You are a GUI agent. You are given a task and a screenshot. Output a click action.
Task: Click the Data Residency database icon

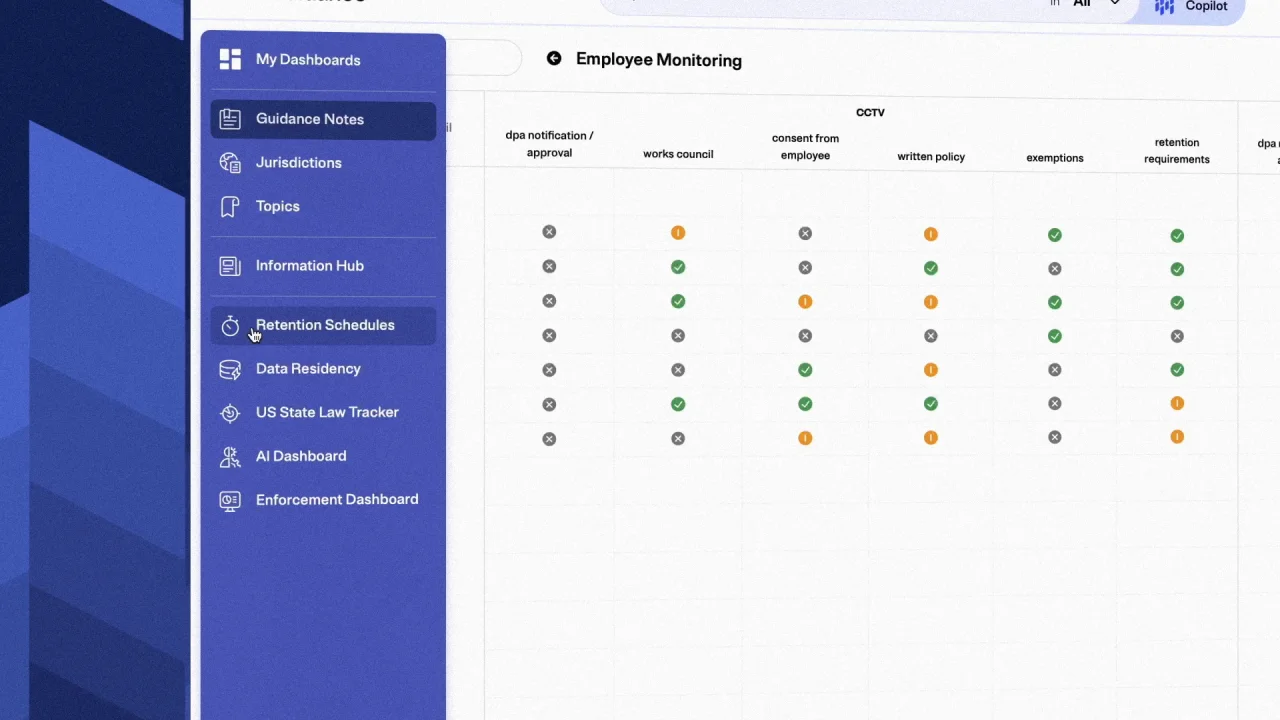point(230,370)
